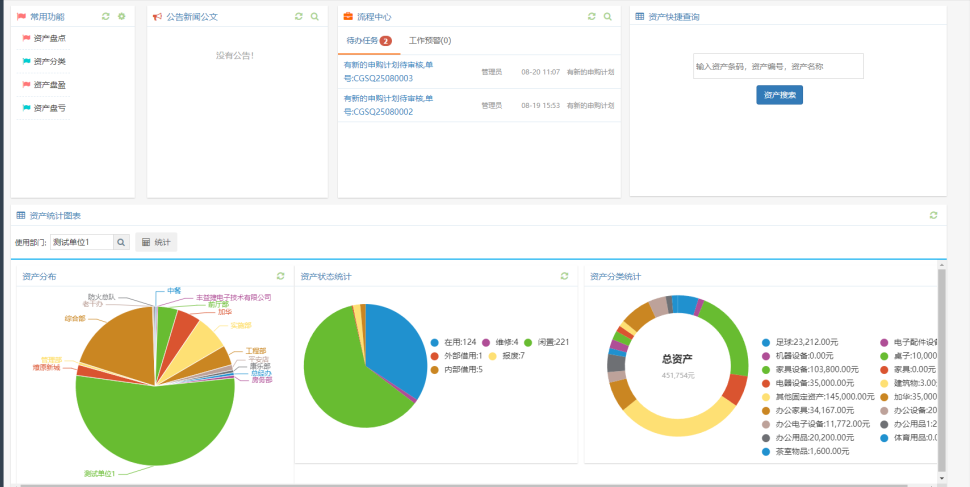
Task: Click the 流程中心 search icon
Action: [x=607, y=17]
